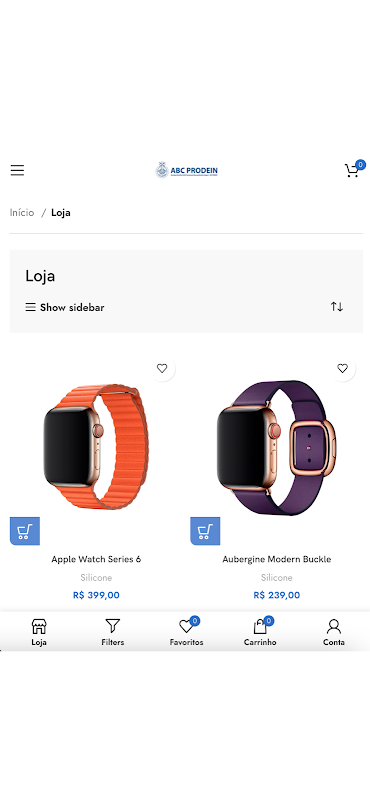Go to Início breadcrumb link

[x=22, y=213]
